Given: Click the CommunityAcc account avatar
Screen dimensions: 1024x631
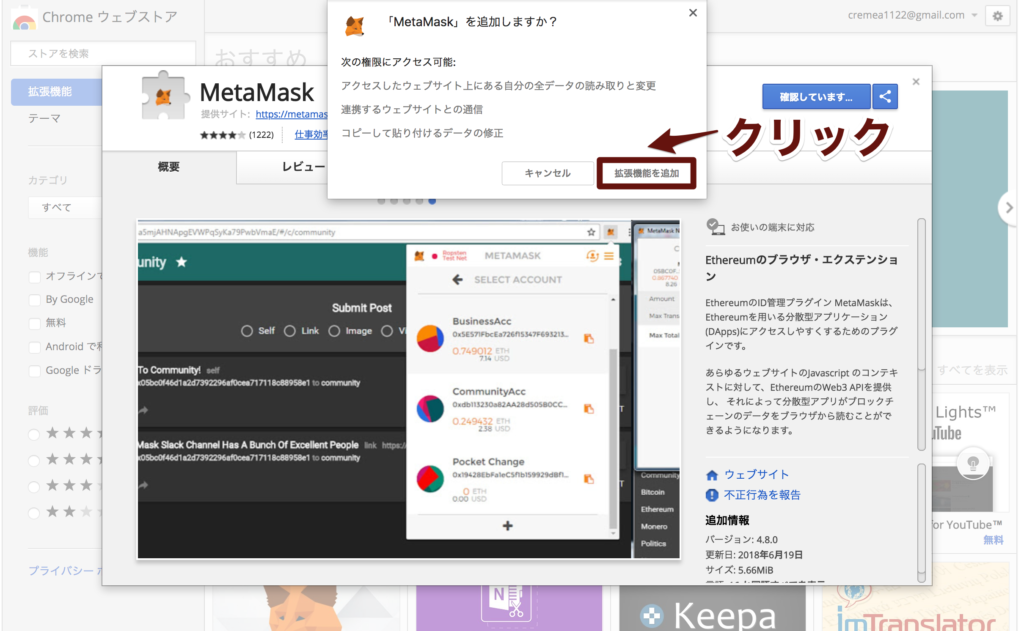Looking at the screenshot, I should coord(430,409).
